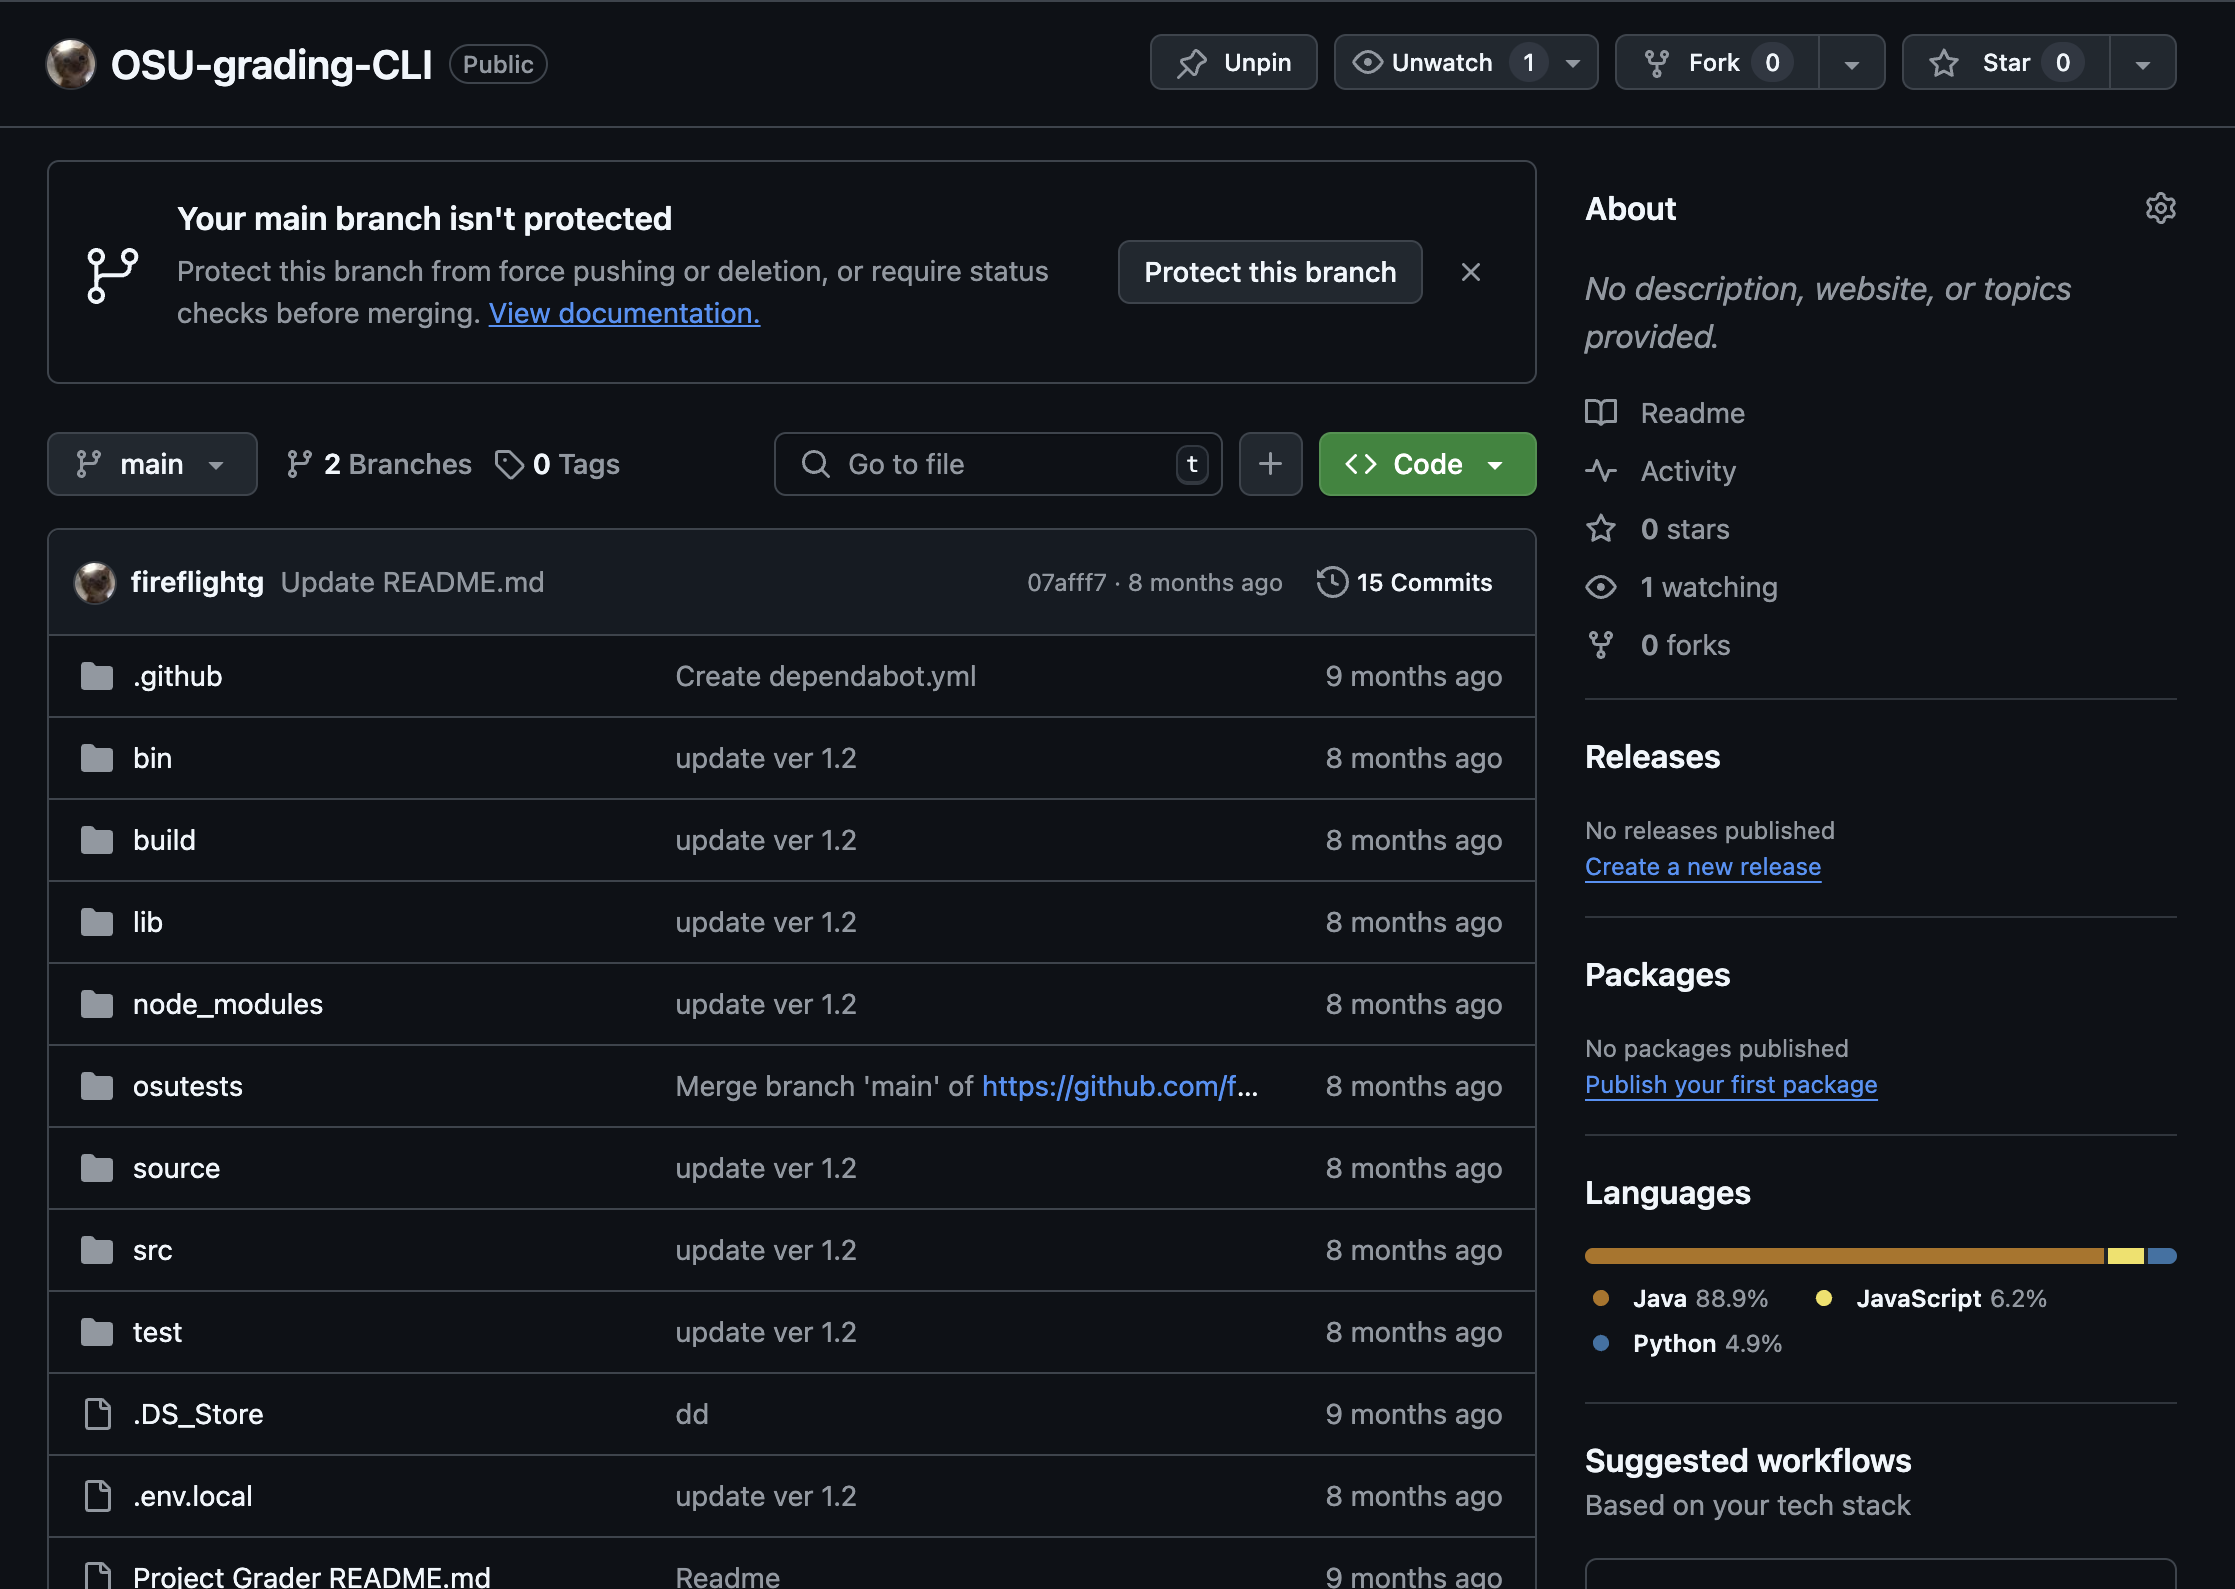Click the tag icon beside 0 Tags

click(509, 464)
